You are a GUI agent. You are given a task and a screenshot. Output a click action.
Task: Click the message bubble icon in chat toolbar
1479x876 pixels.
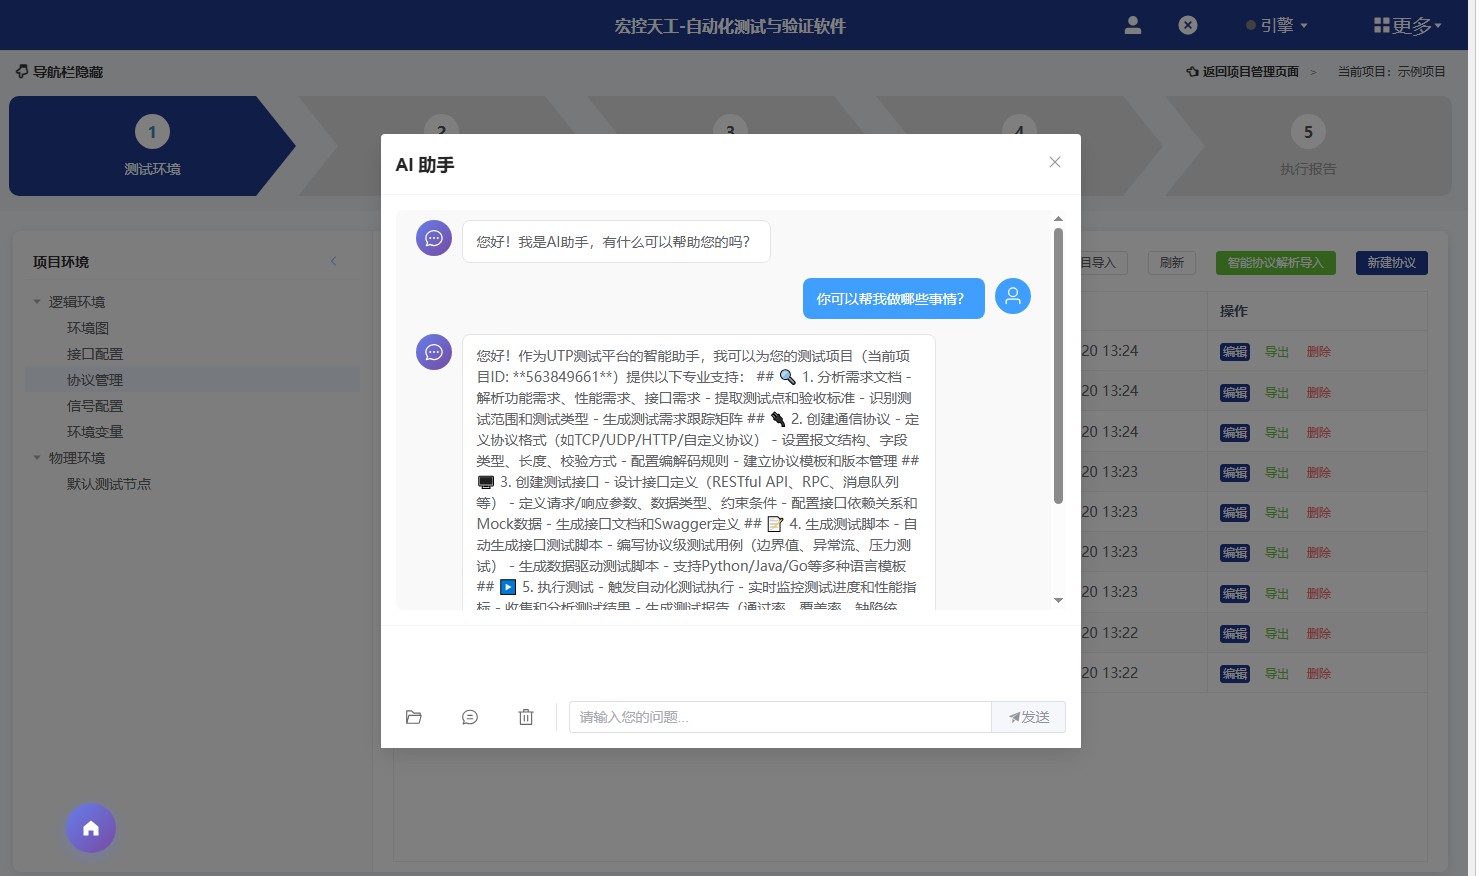click(x=470, y=717)
